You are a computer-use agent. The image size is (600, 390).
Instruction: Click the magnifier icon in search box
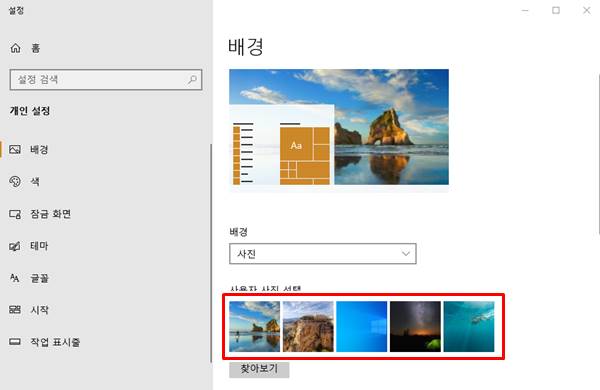(192, 80)
